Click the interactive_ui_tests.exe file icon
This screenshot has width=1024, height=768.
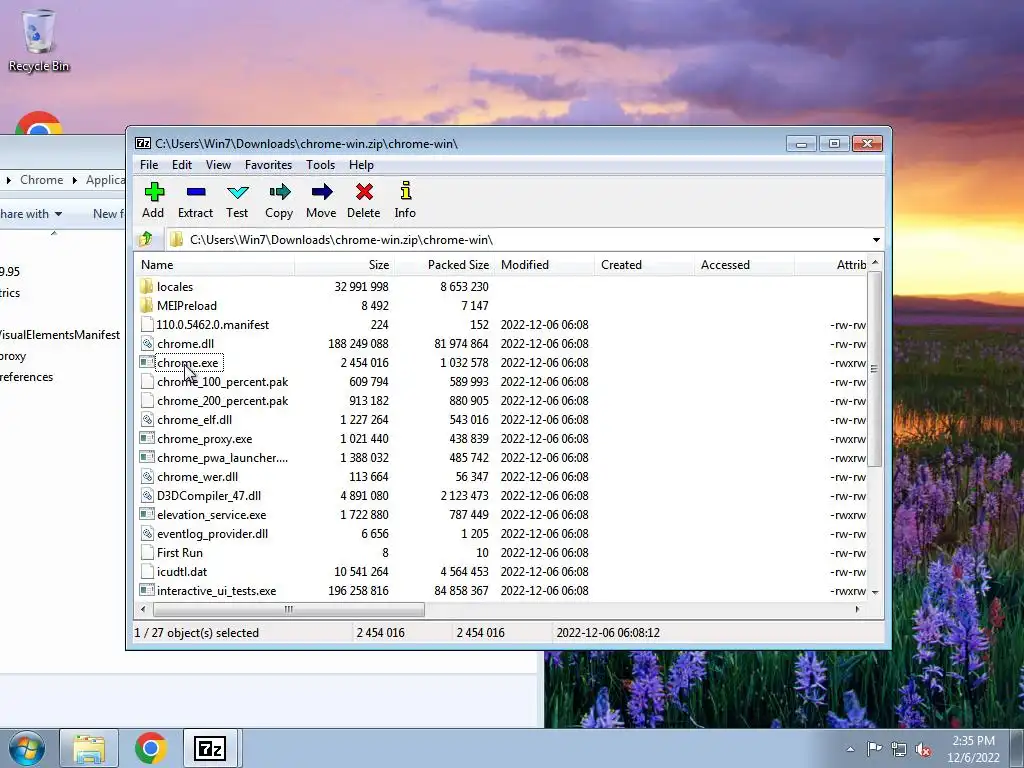147,590
